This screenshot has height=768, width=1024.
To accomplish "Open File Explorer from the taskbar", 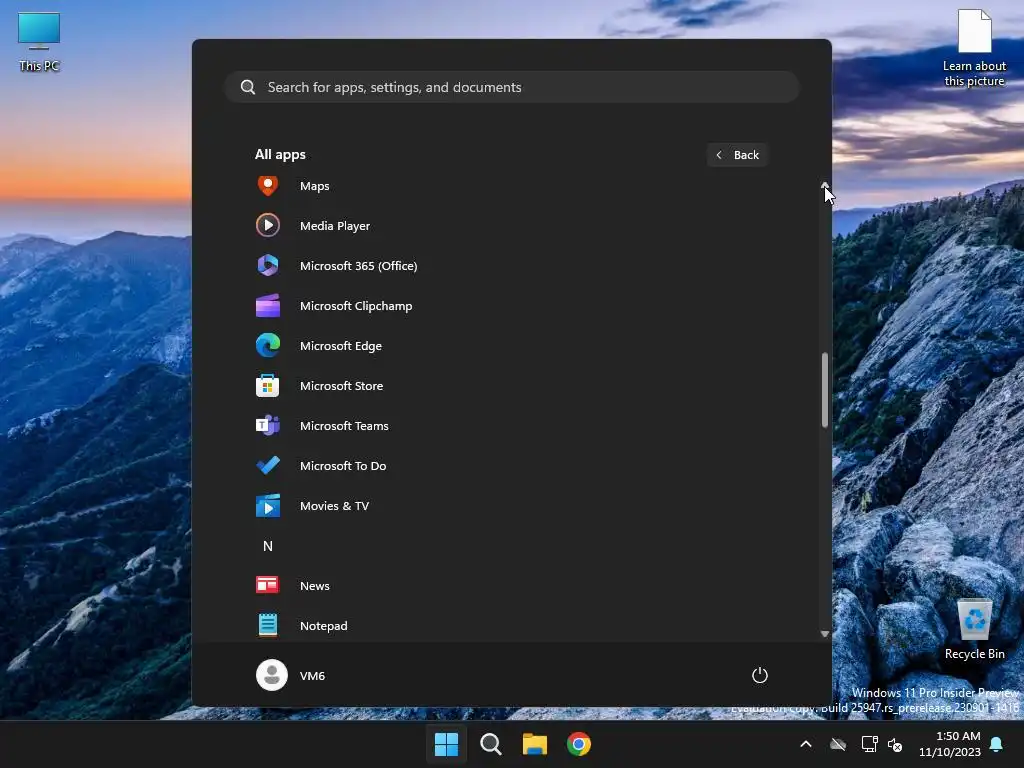I will point(535,744).
